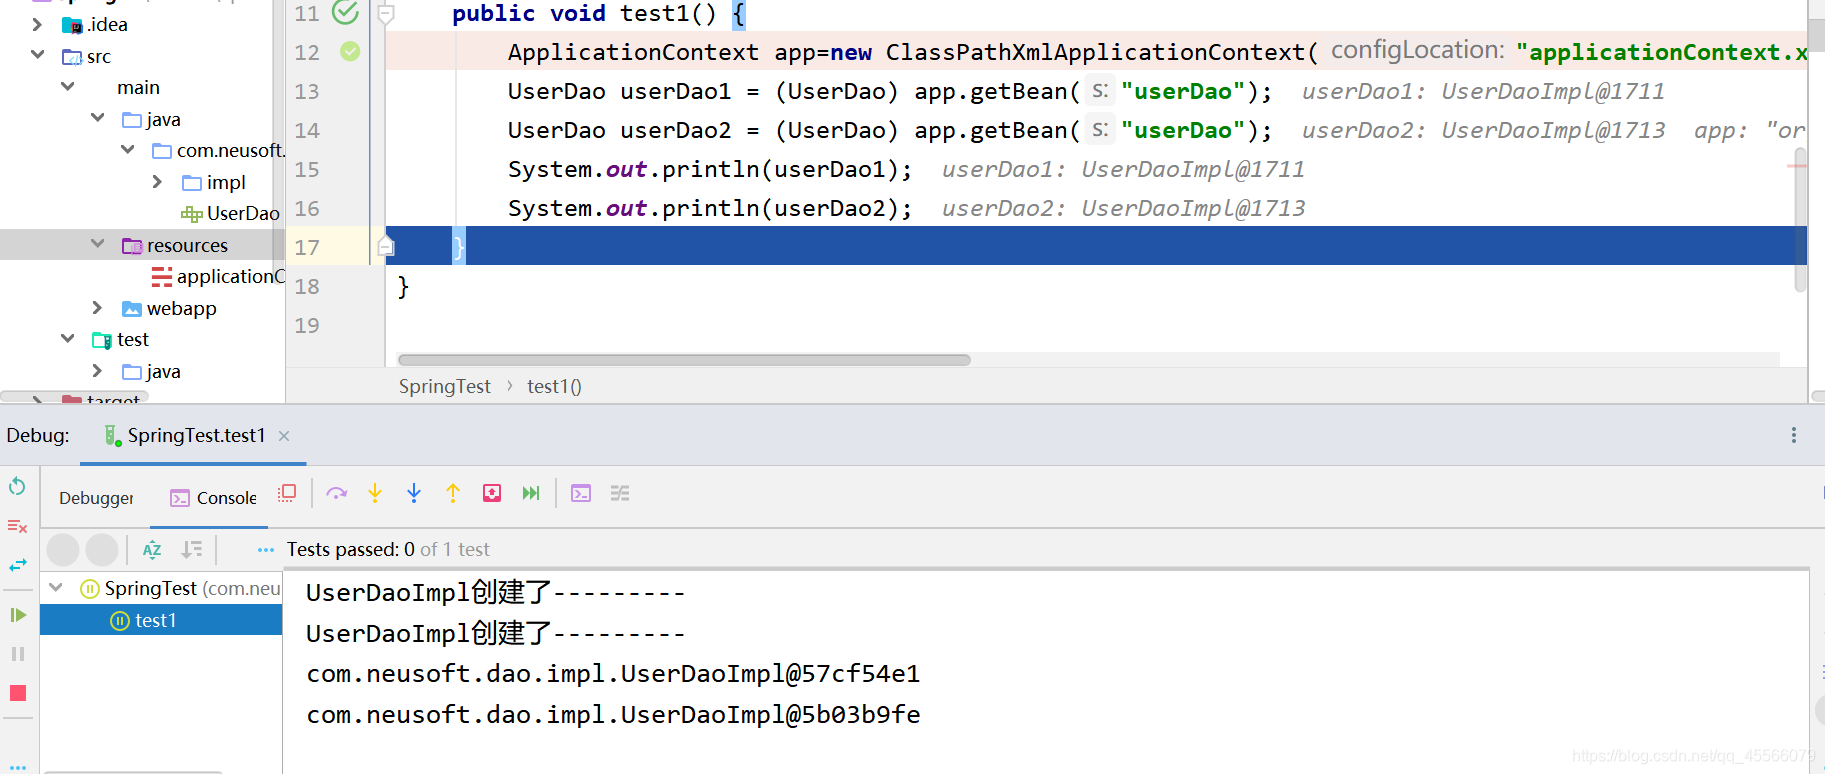Select the test1 paused test row
Screen dimensions: 1825x774
[x=161, y=620]
